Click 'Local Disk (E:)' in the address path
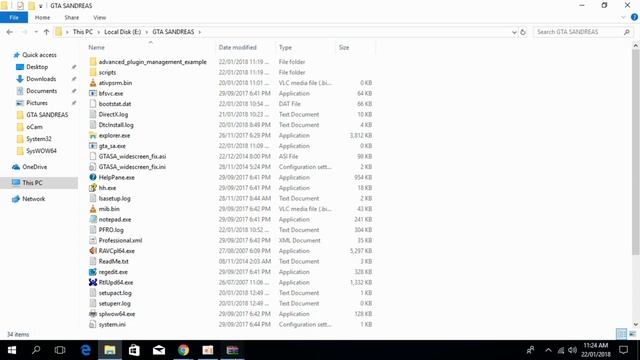This screenshot has width=640, height=360. pos(122,32)
